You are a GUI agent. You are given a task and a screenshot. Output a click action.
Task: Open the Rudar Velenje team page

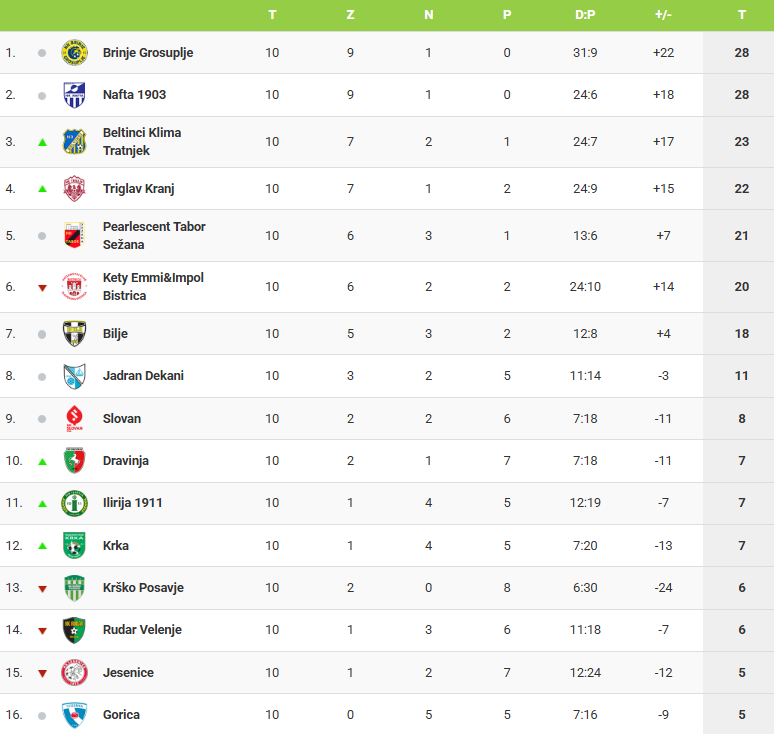click(142, 630)
